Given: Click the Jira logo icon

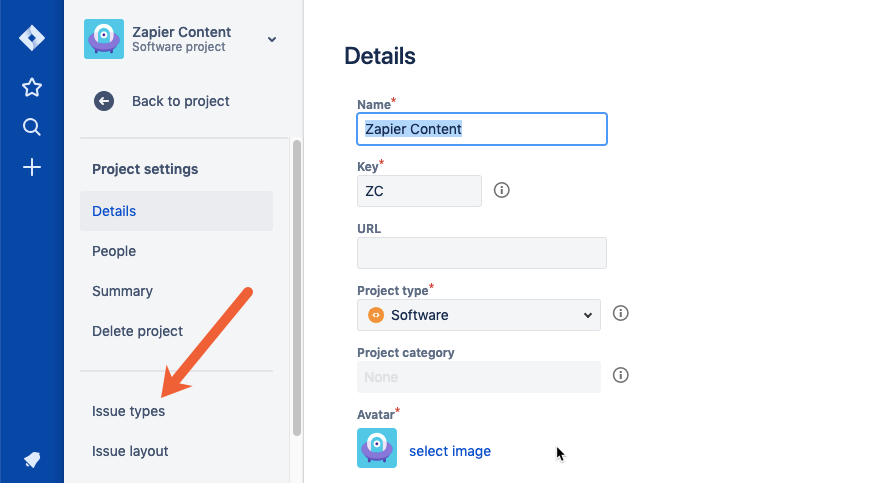Looking at the screenshot, I should (x=32, y=38).
